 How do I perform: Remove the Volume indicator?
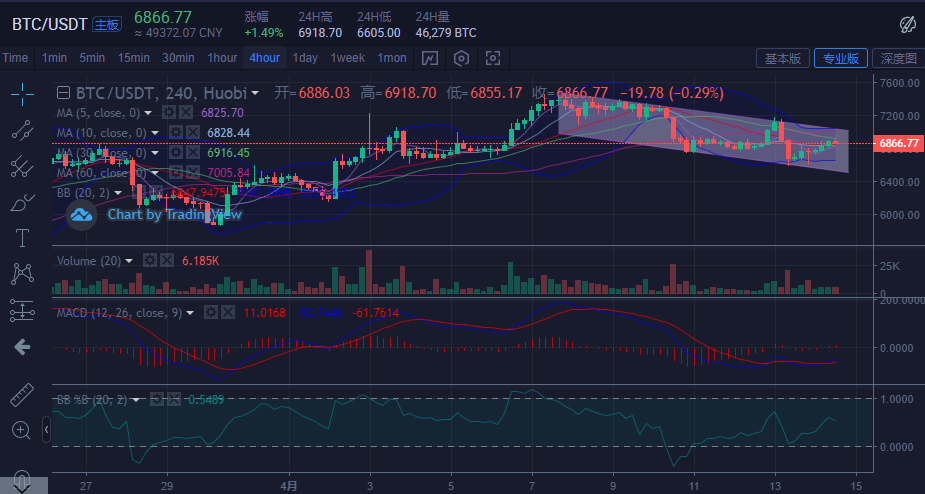(167, 260)
